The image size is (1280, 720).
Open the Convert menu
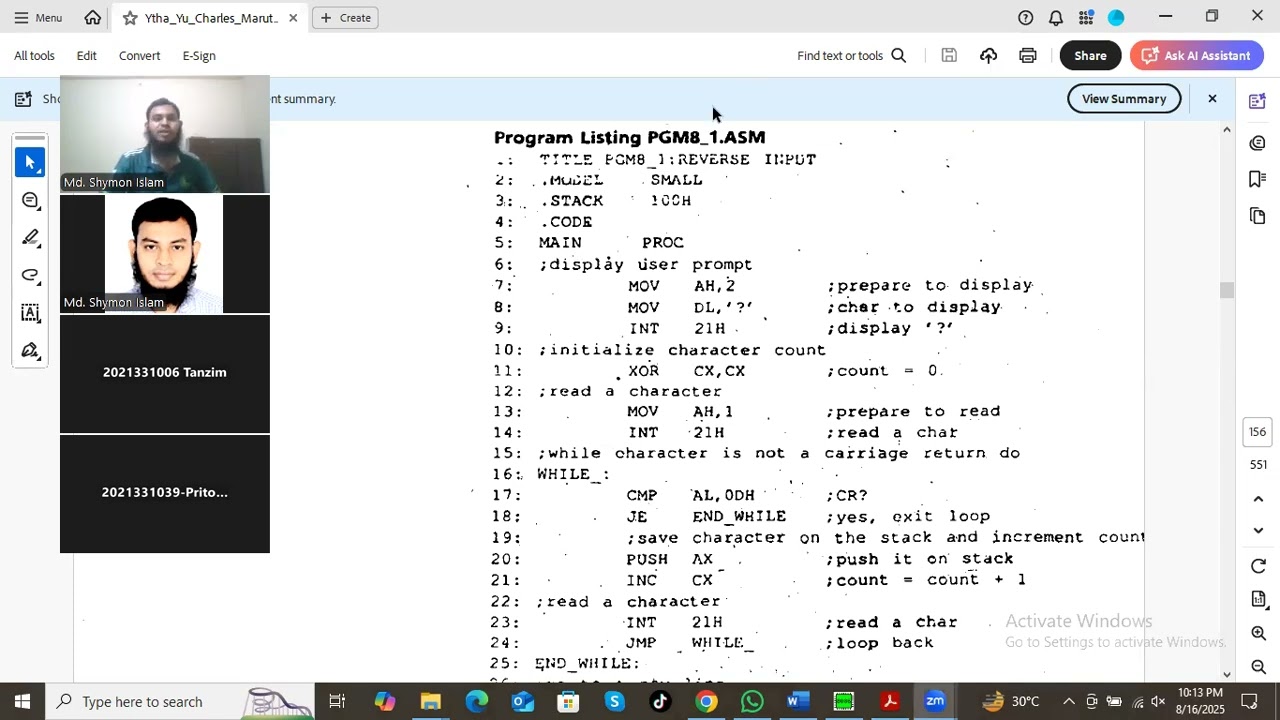click(x=139, y=56)
